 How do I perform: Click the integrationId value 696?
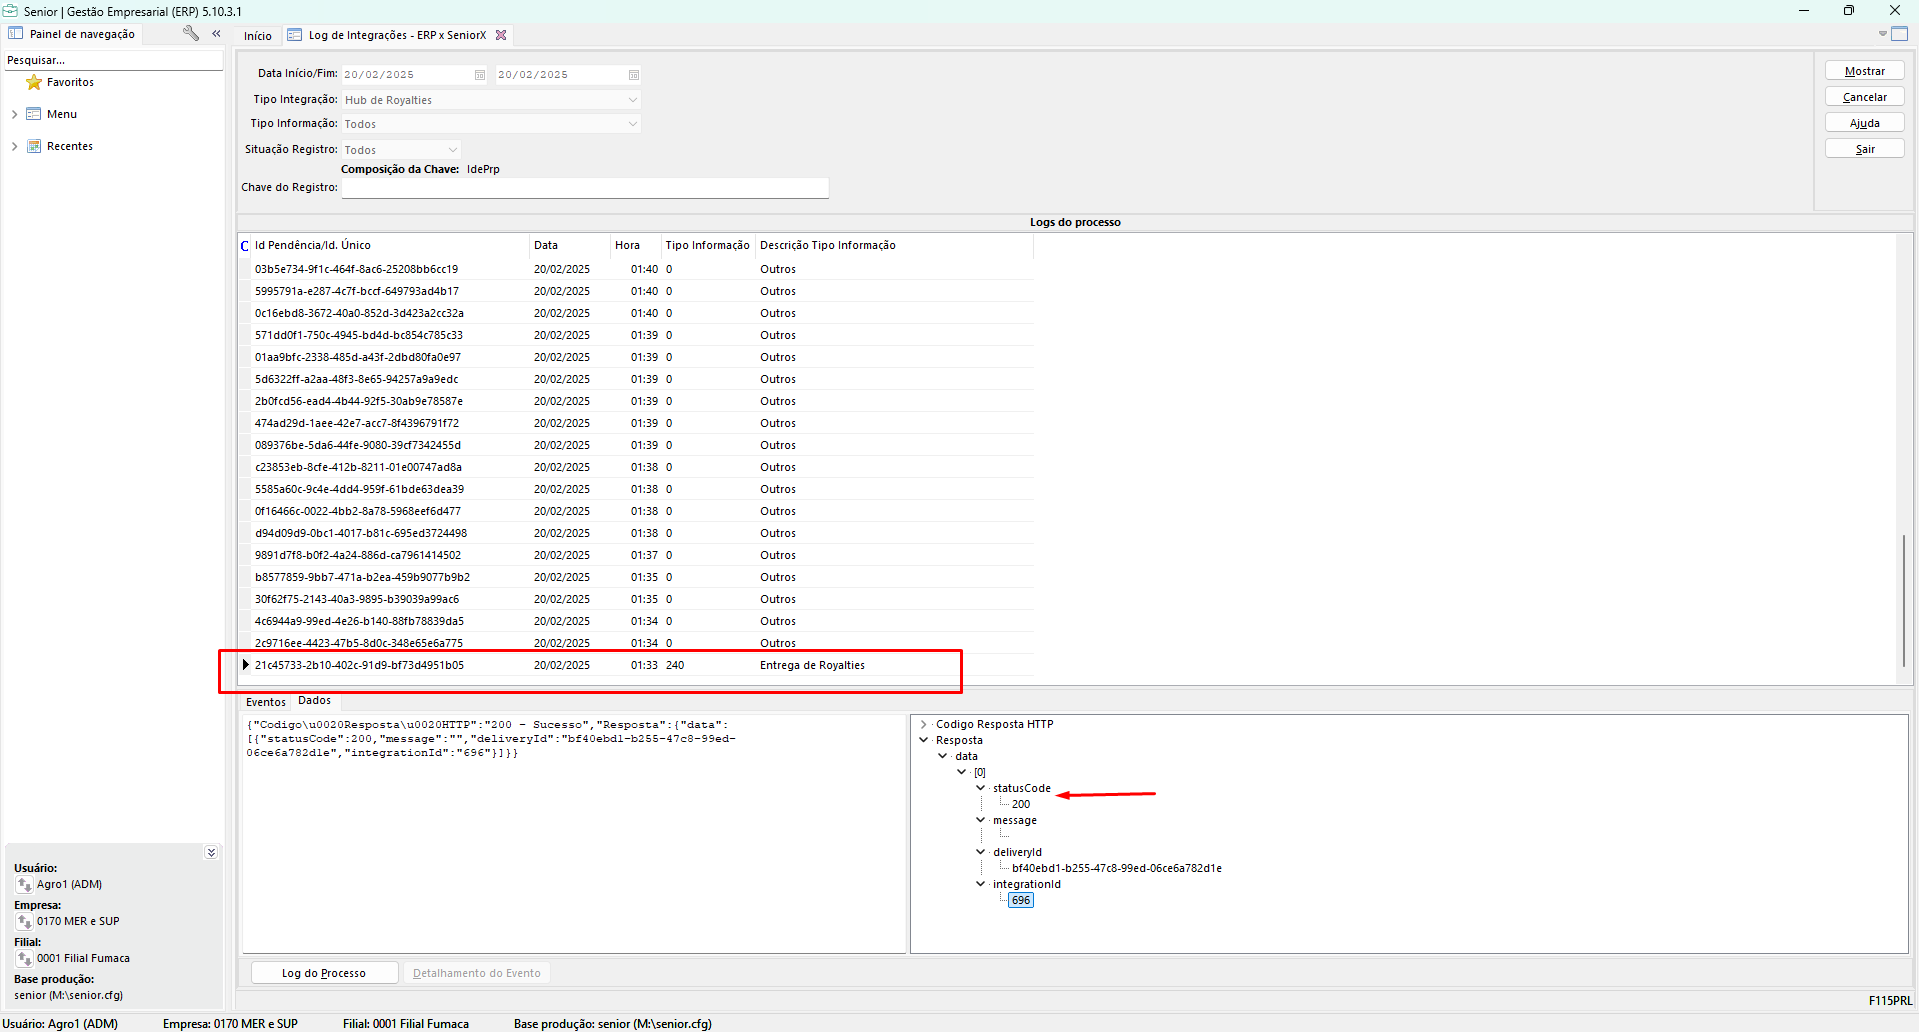tap(1021, 901)
